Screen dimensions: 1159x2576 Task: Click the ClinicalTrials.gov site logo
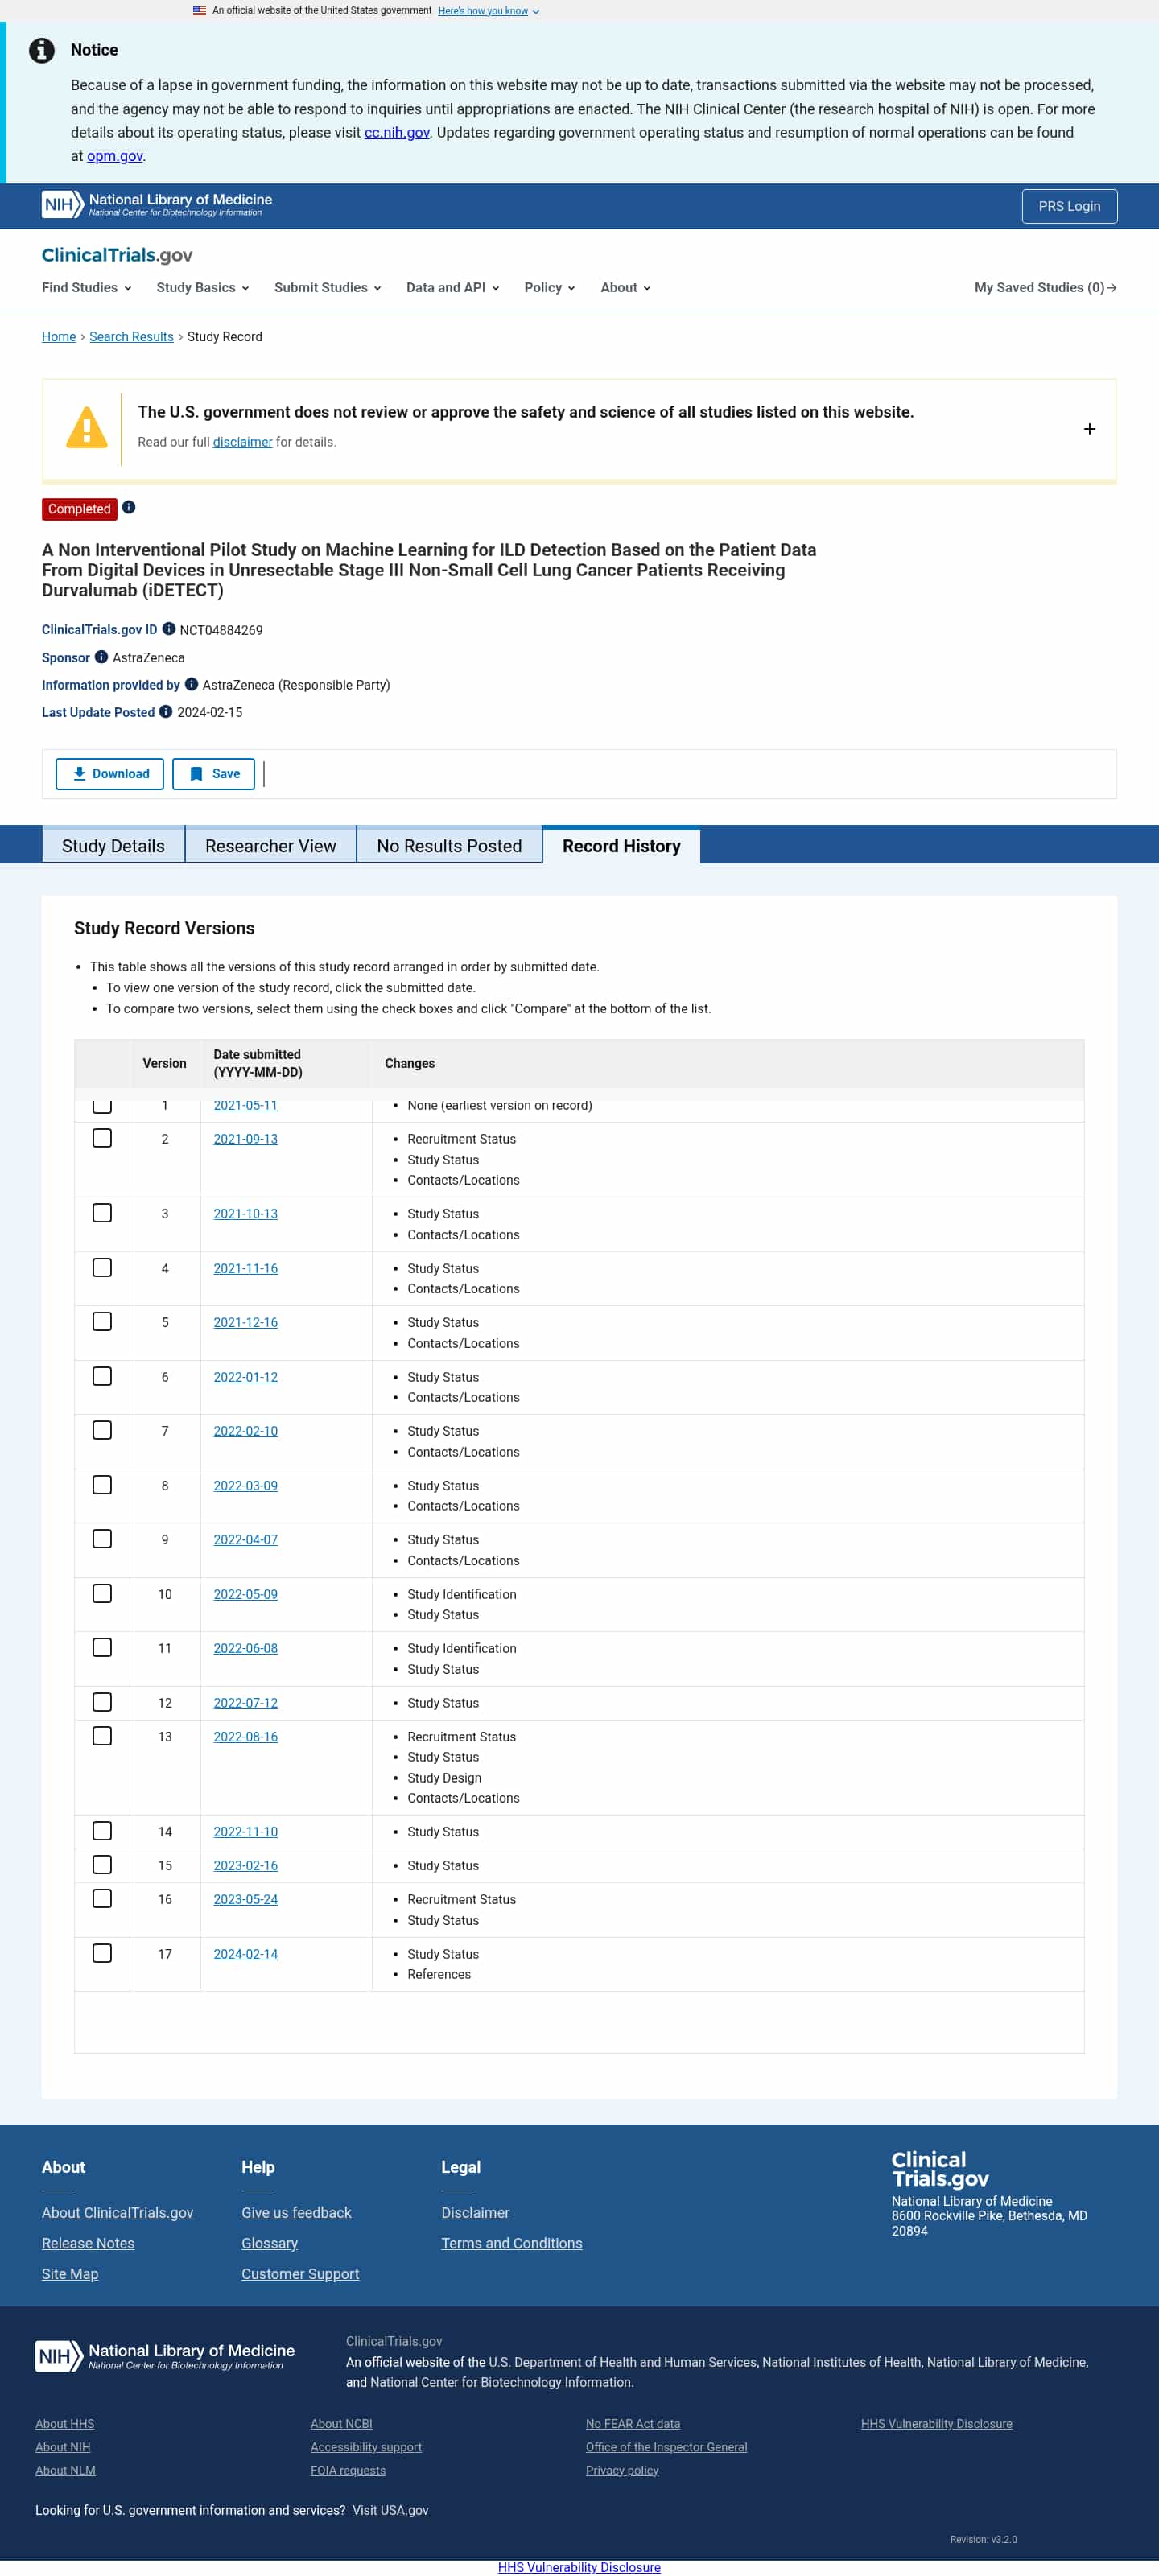click(x=117, y=255)
